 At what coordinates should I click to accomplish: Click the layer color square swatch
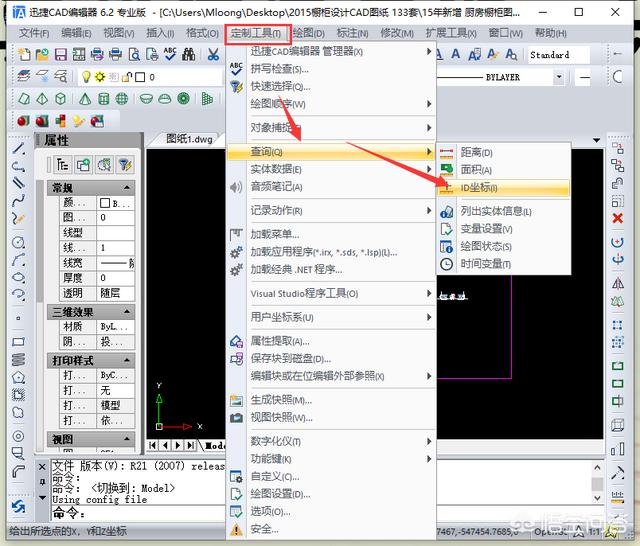[x=140, y=77]
